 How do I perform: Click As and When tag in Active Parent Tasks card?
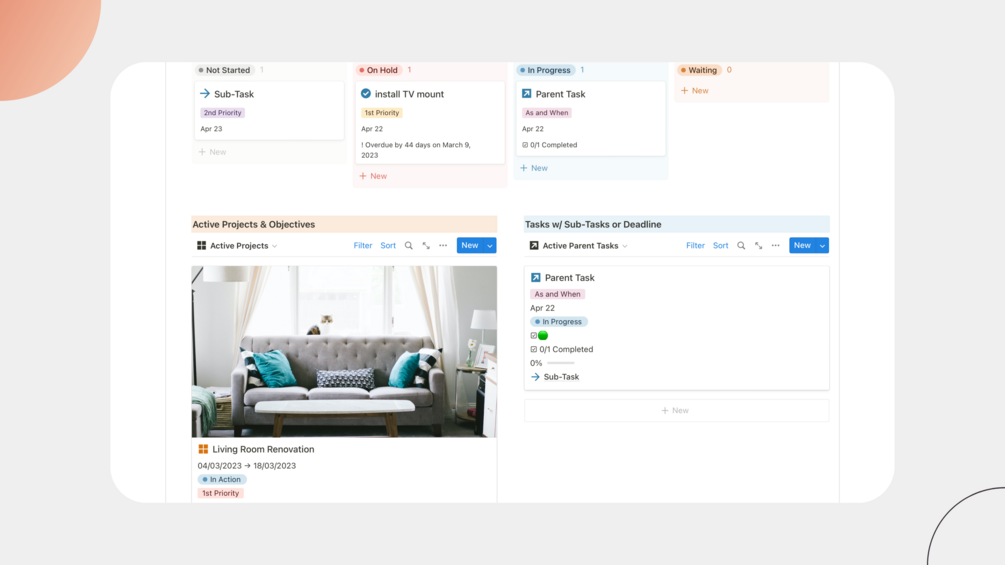[x=558, y=294]
